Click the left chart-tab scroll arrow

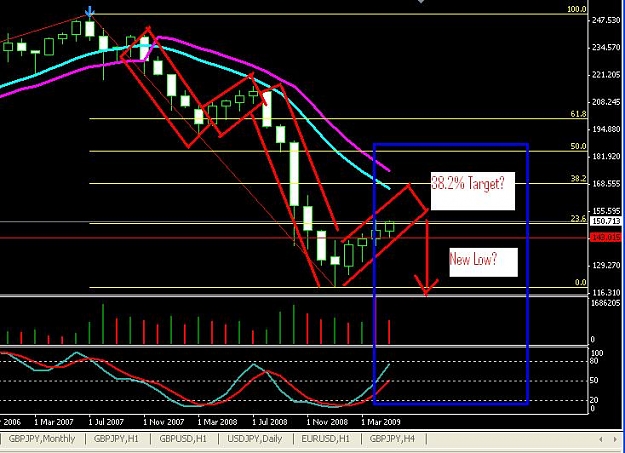(601, 439)
